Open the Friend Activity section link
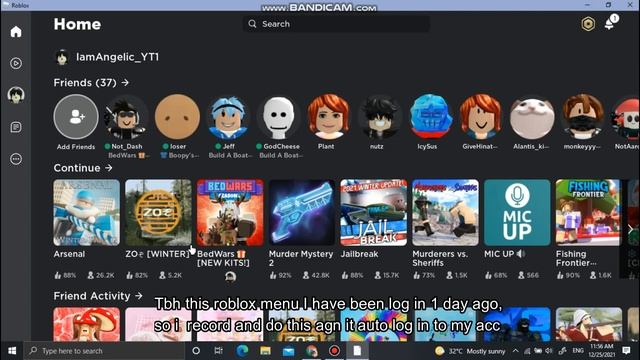This screenshot has height=360, width=640. click(98, 296)
